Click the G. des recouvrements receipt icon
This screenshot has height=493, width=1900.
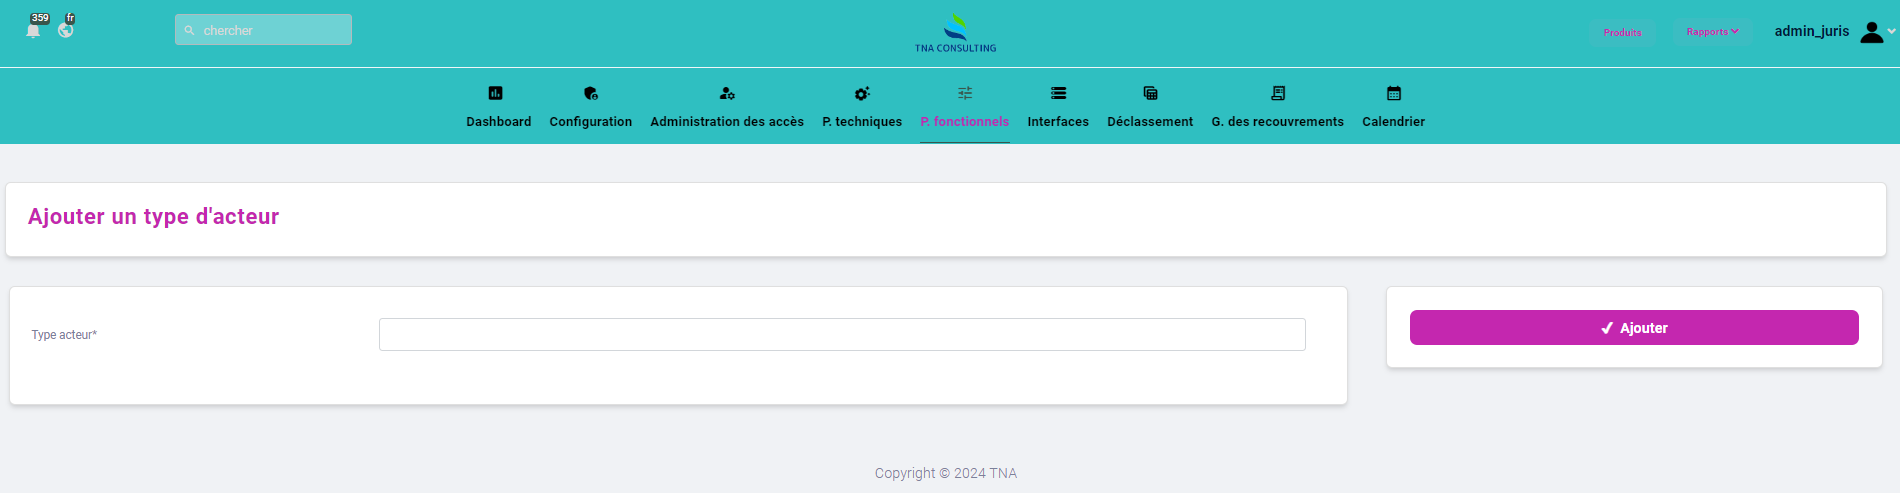[1277, 93]
